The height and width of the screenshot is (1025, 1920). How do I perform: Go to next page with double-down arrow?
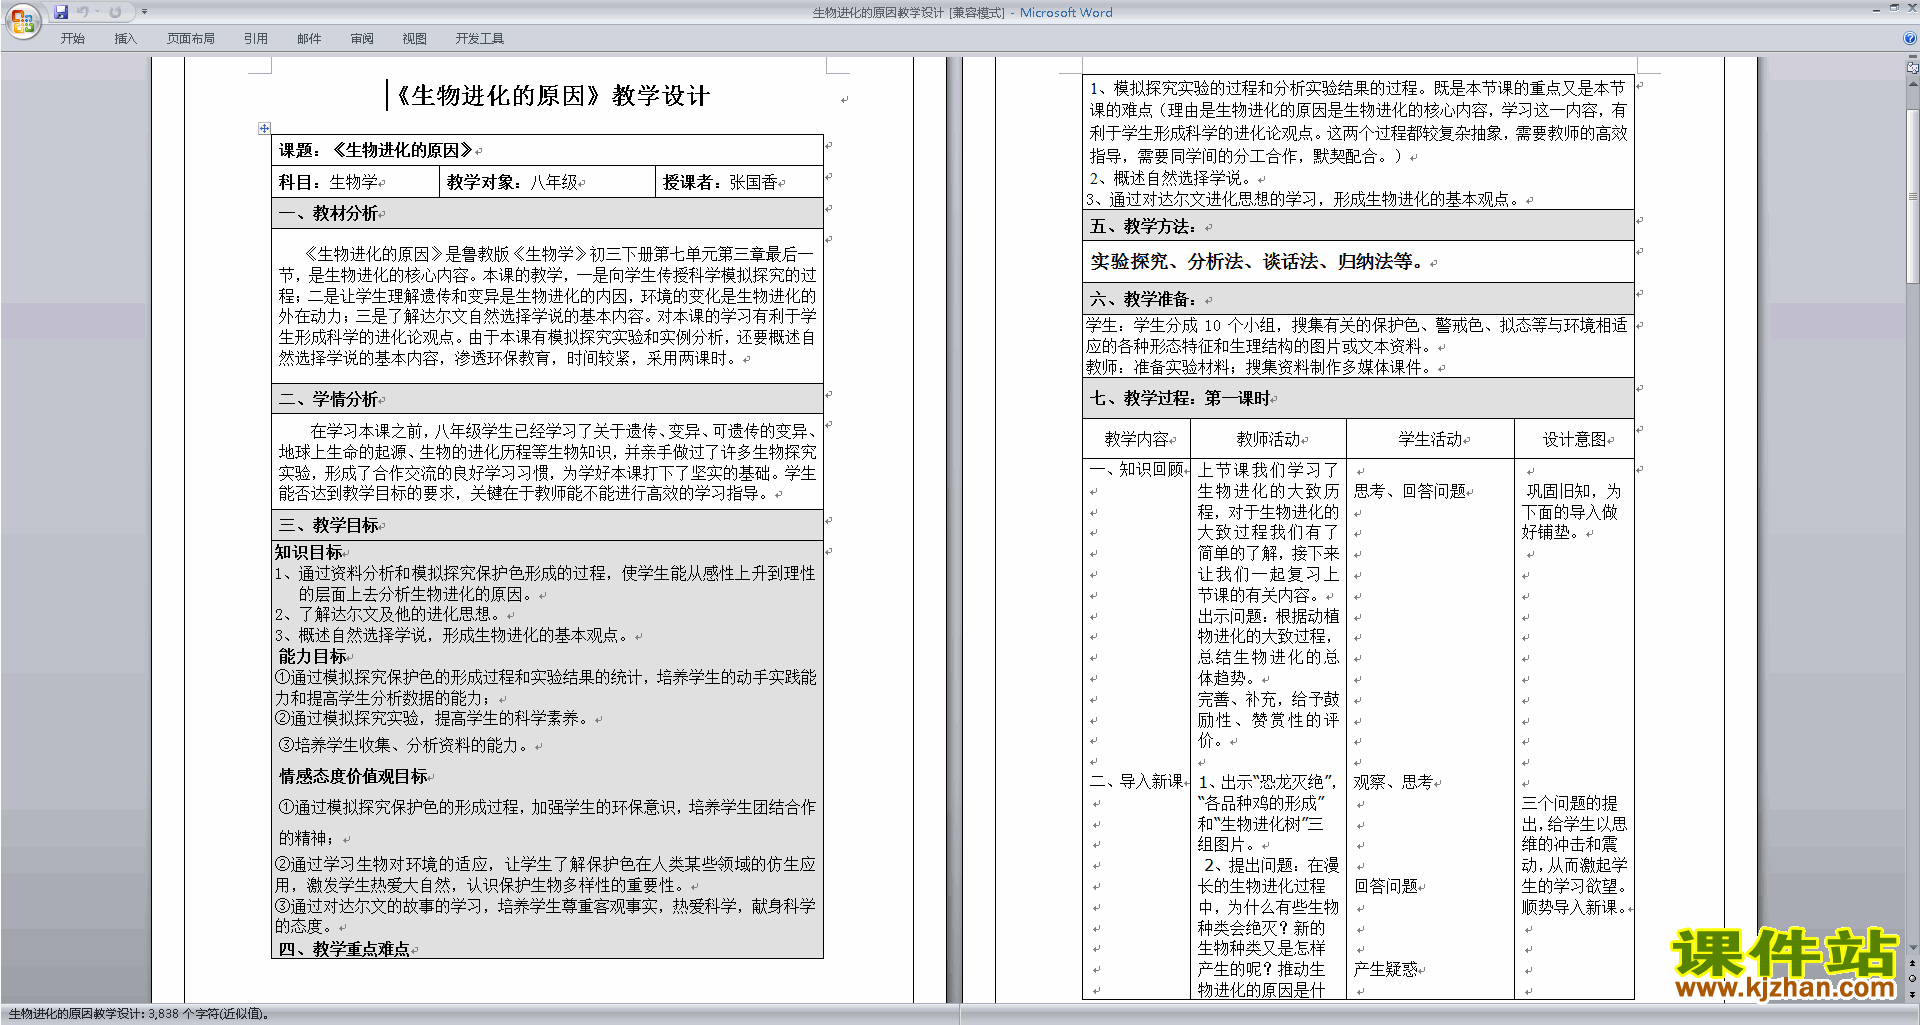pos(1913,994)
